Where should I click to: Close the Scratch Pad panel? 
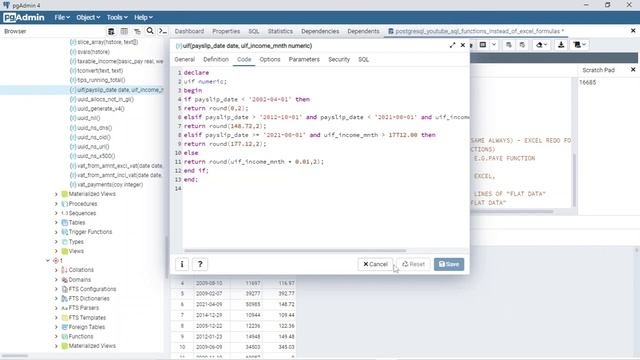(633, 70)
